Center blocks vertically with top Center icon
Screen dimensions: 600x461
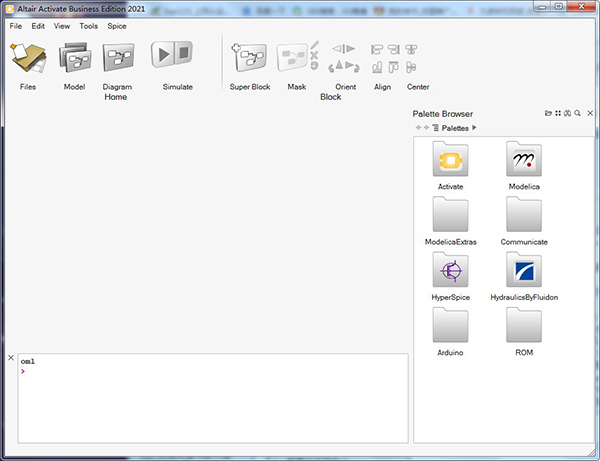pyautogui.click(x=411, y=49)
